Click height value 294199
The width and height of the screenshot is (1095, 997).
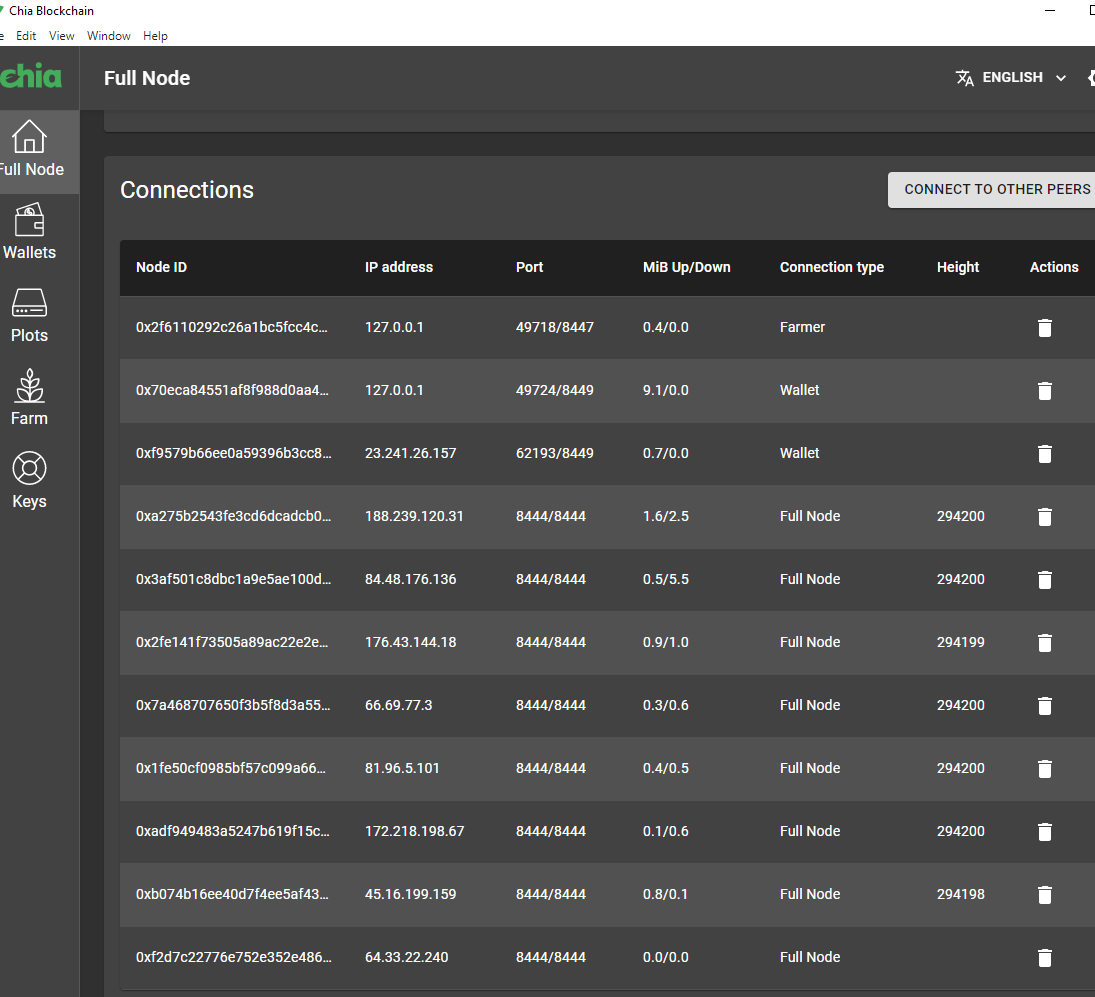point(960,642)
